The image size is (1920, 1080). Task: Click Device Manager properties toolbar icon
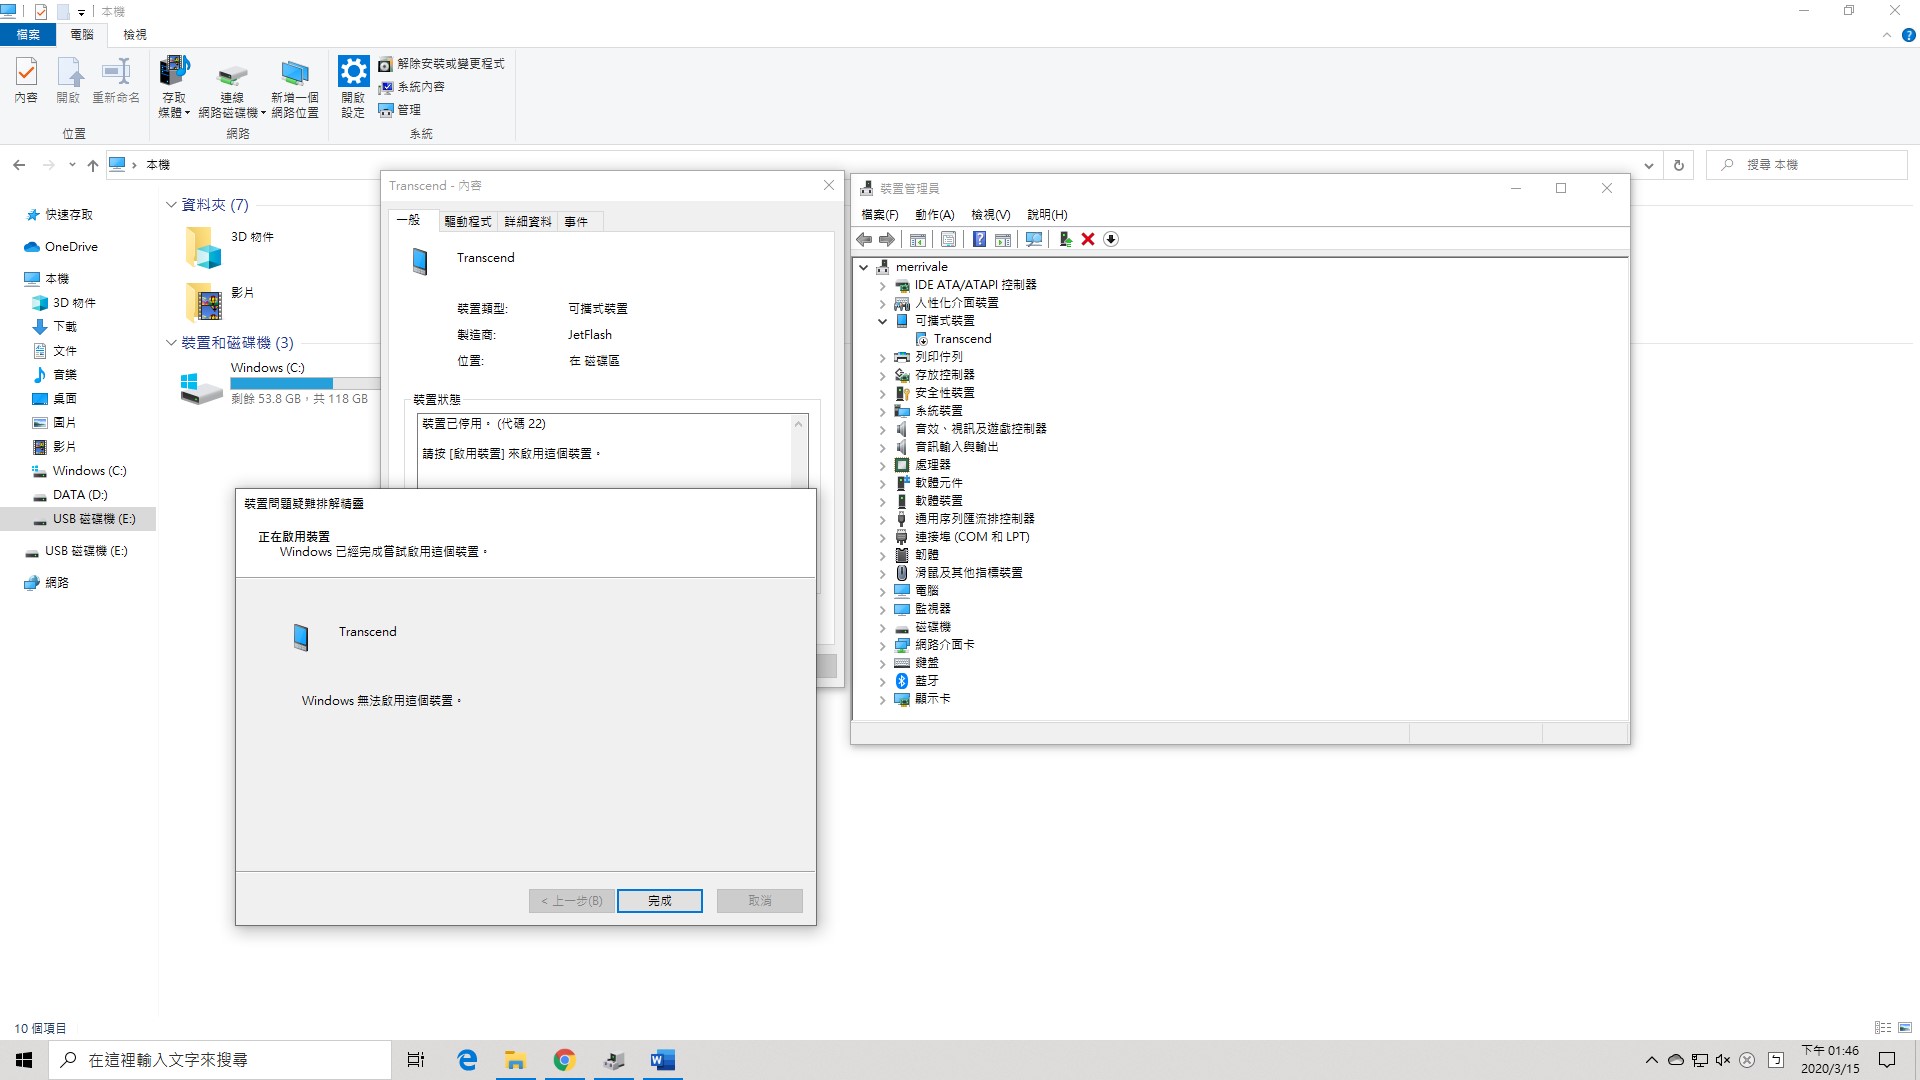coord(948,239)
